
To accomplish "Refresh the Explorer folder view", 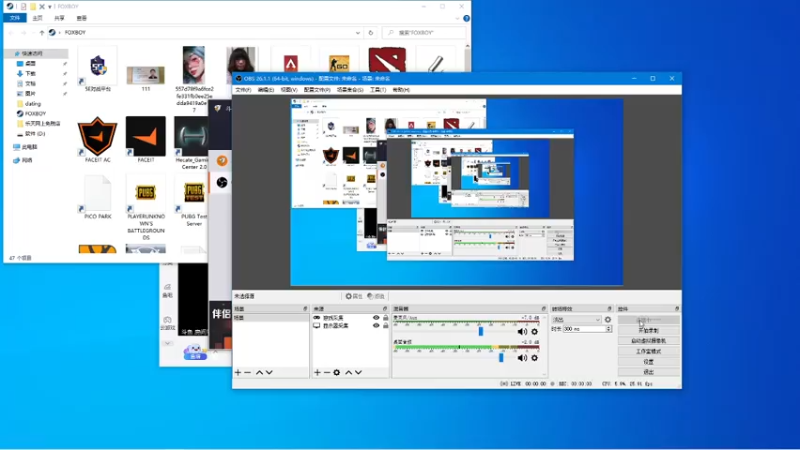I will coord(371,33).
